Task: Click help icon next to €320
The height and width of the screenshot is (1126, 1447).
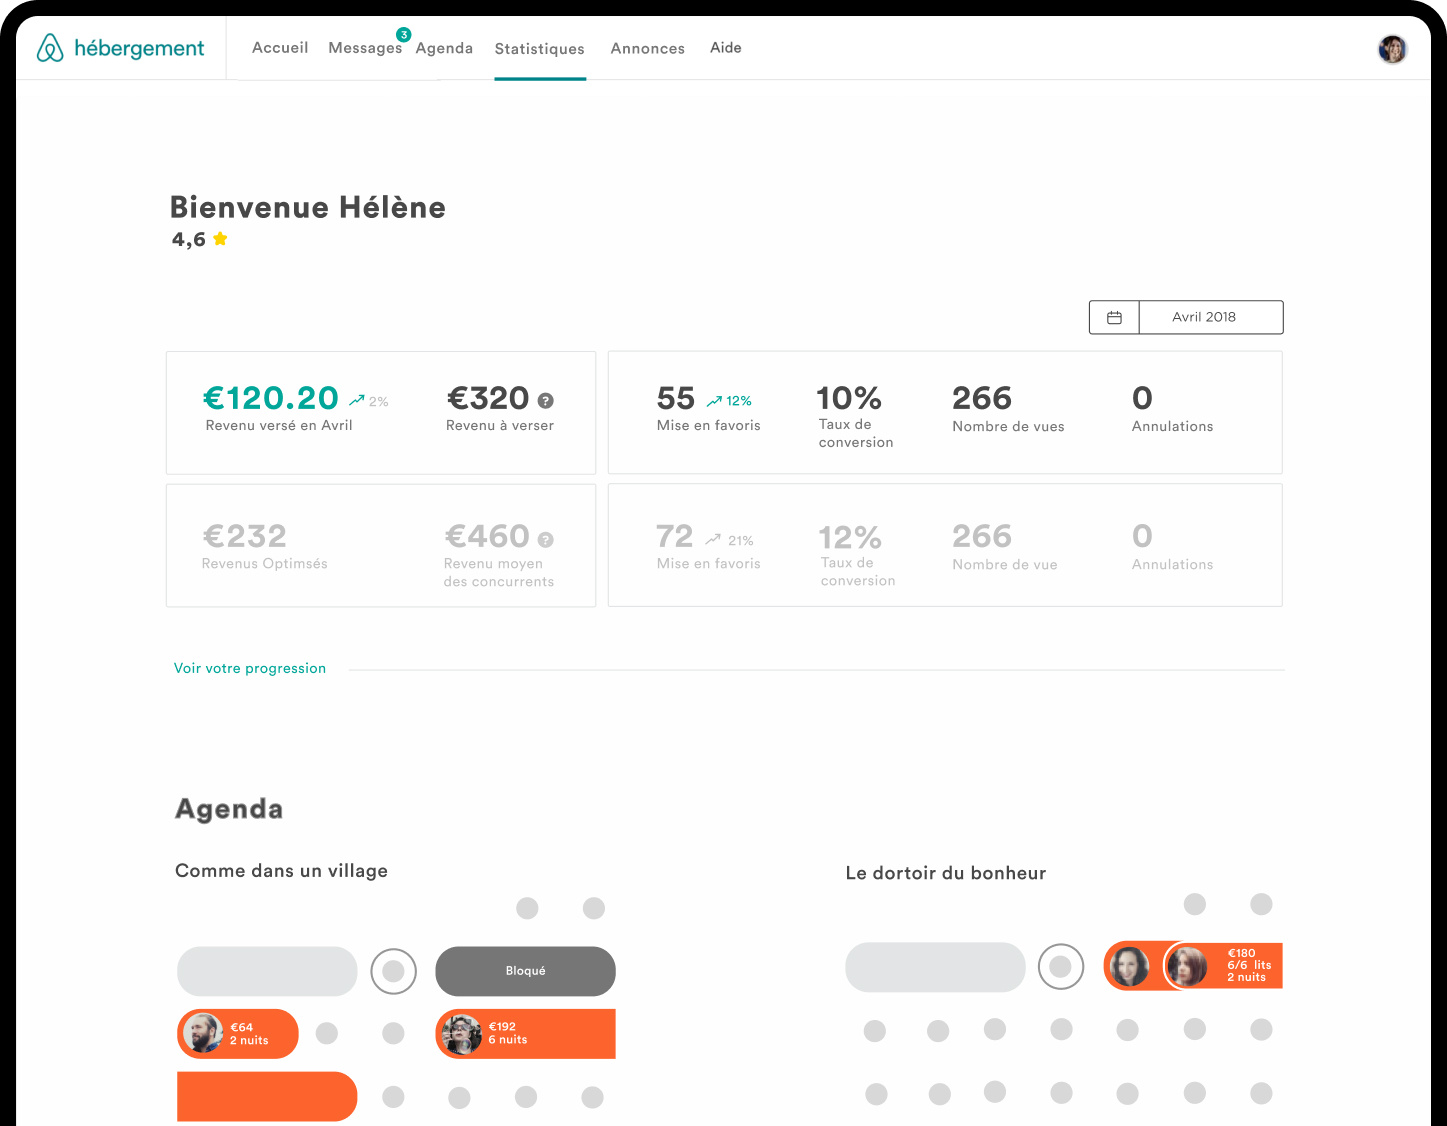Action: (x=546, y=400)
